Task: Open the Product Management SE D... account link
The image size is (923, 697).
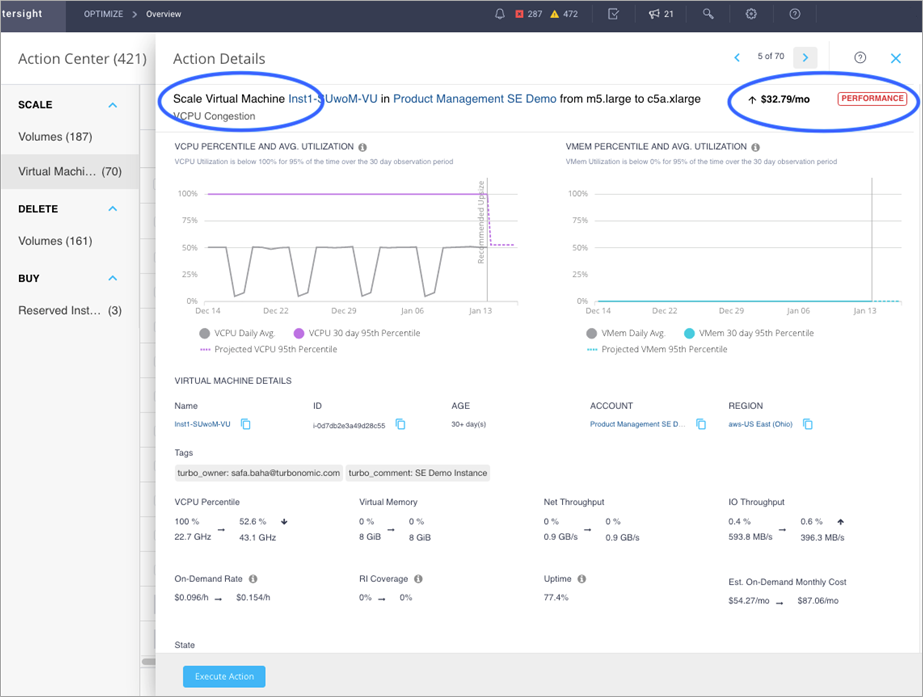Action: (x=638, y=424)
